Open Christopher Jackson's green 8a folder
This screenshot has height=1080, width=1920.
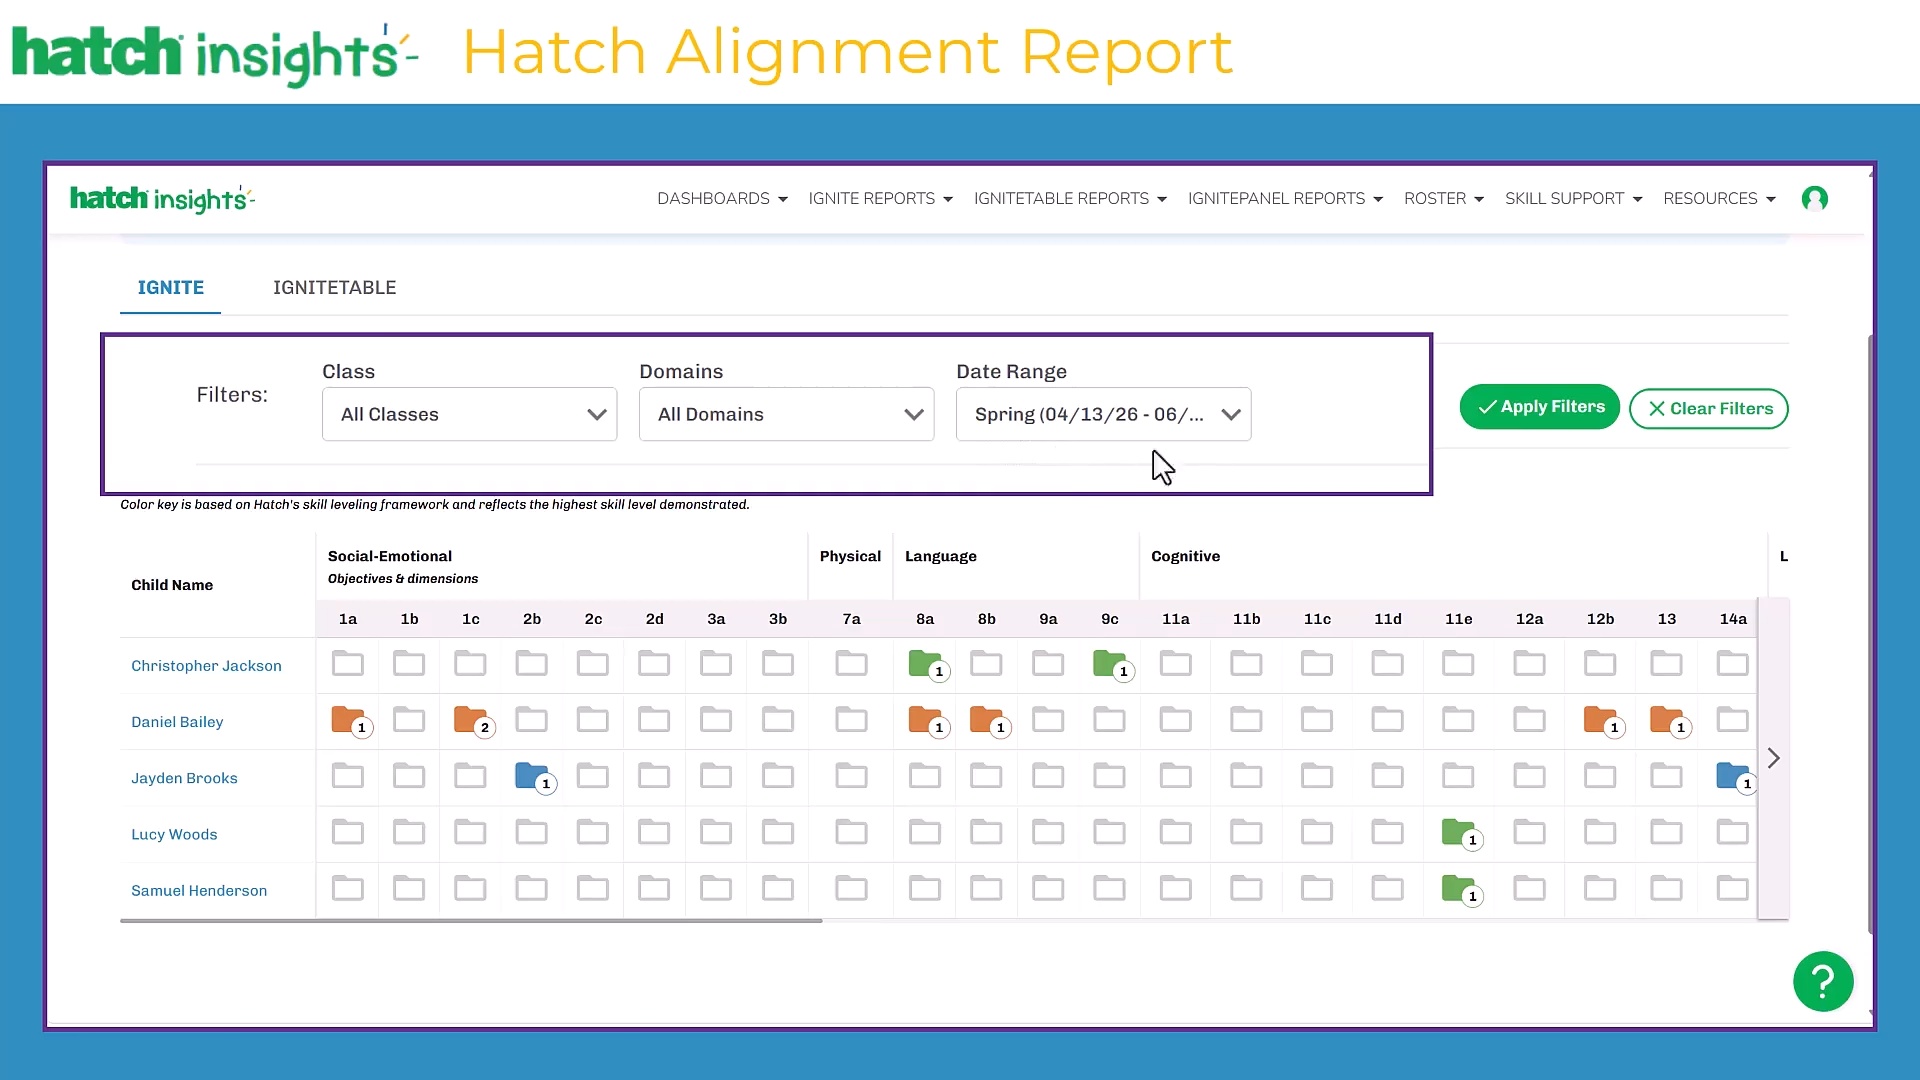[926, 664]
